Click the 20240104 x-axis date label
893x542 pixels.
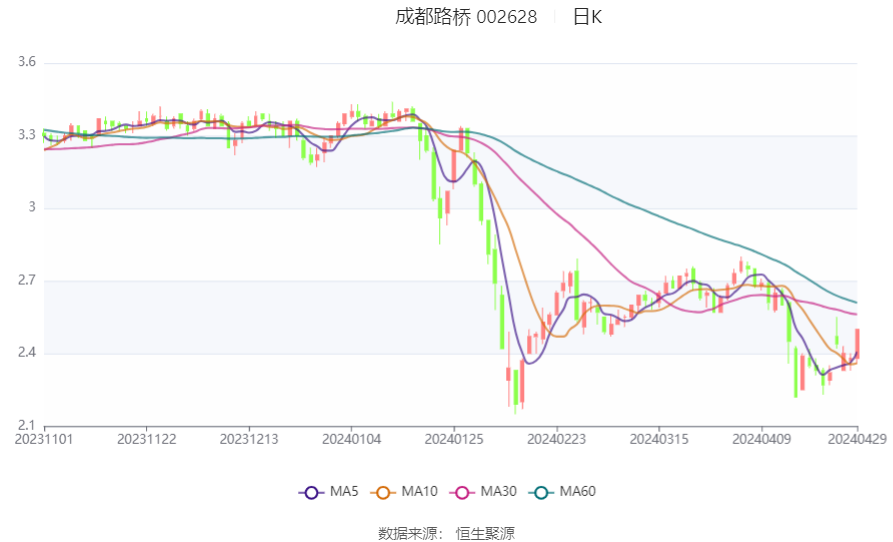point(352,439)
